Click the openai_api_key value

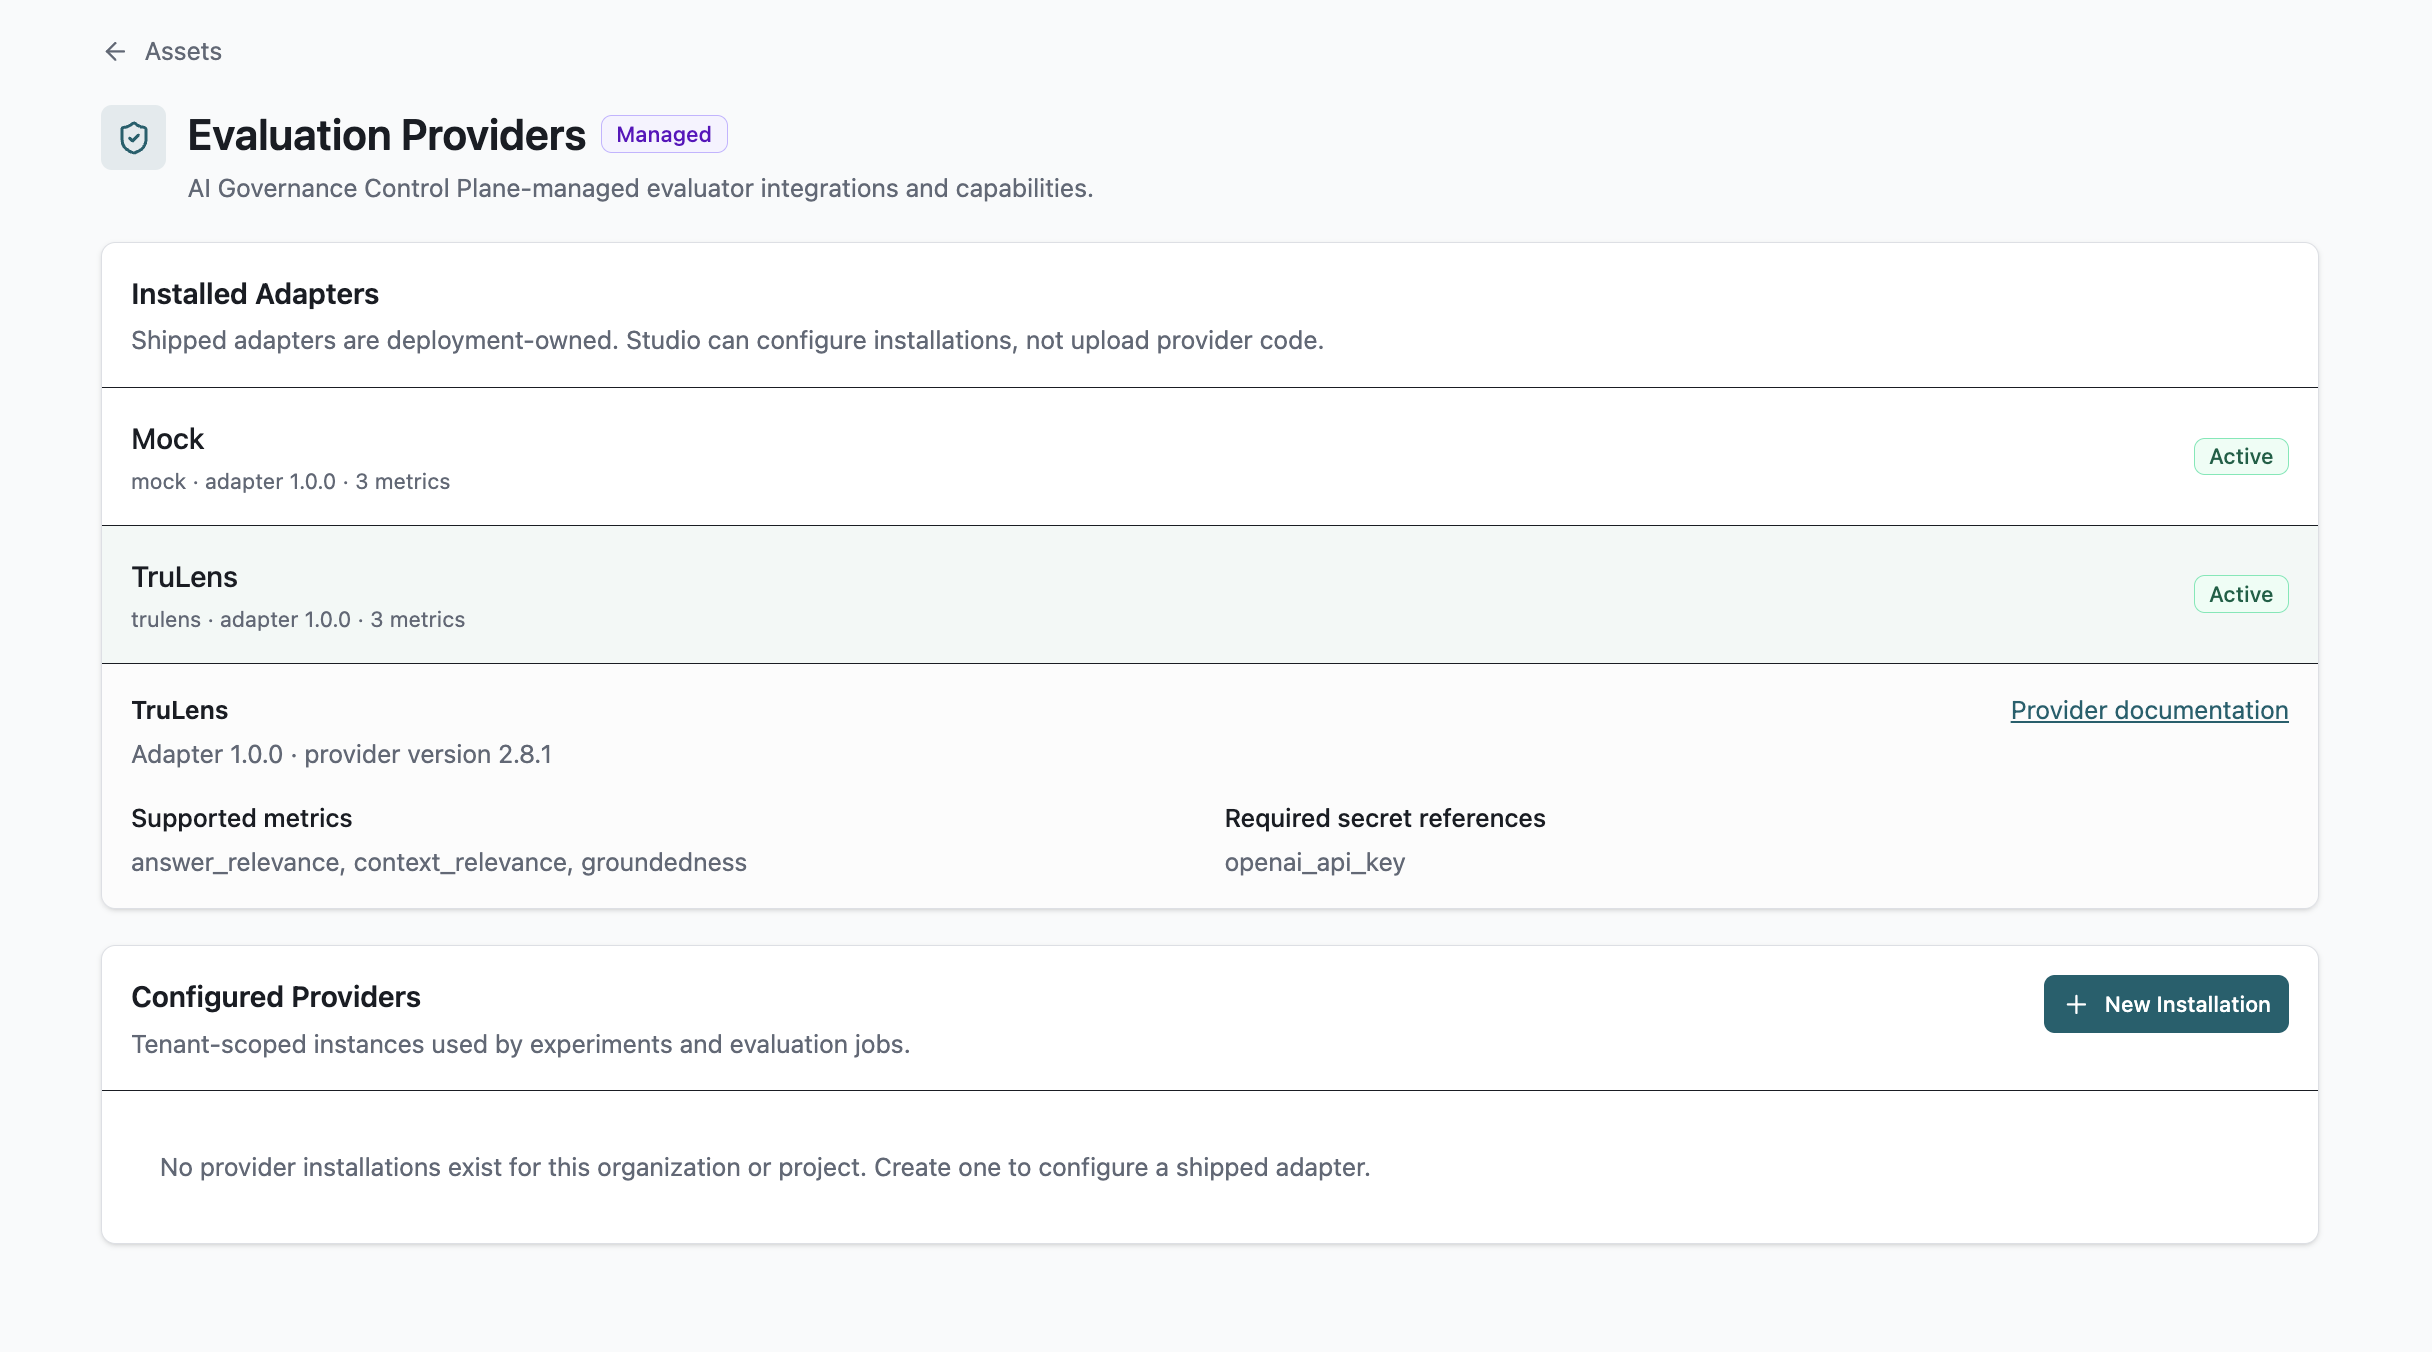click(1315, 862)
